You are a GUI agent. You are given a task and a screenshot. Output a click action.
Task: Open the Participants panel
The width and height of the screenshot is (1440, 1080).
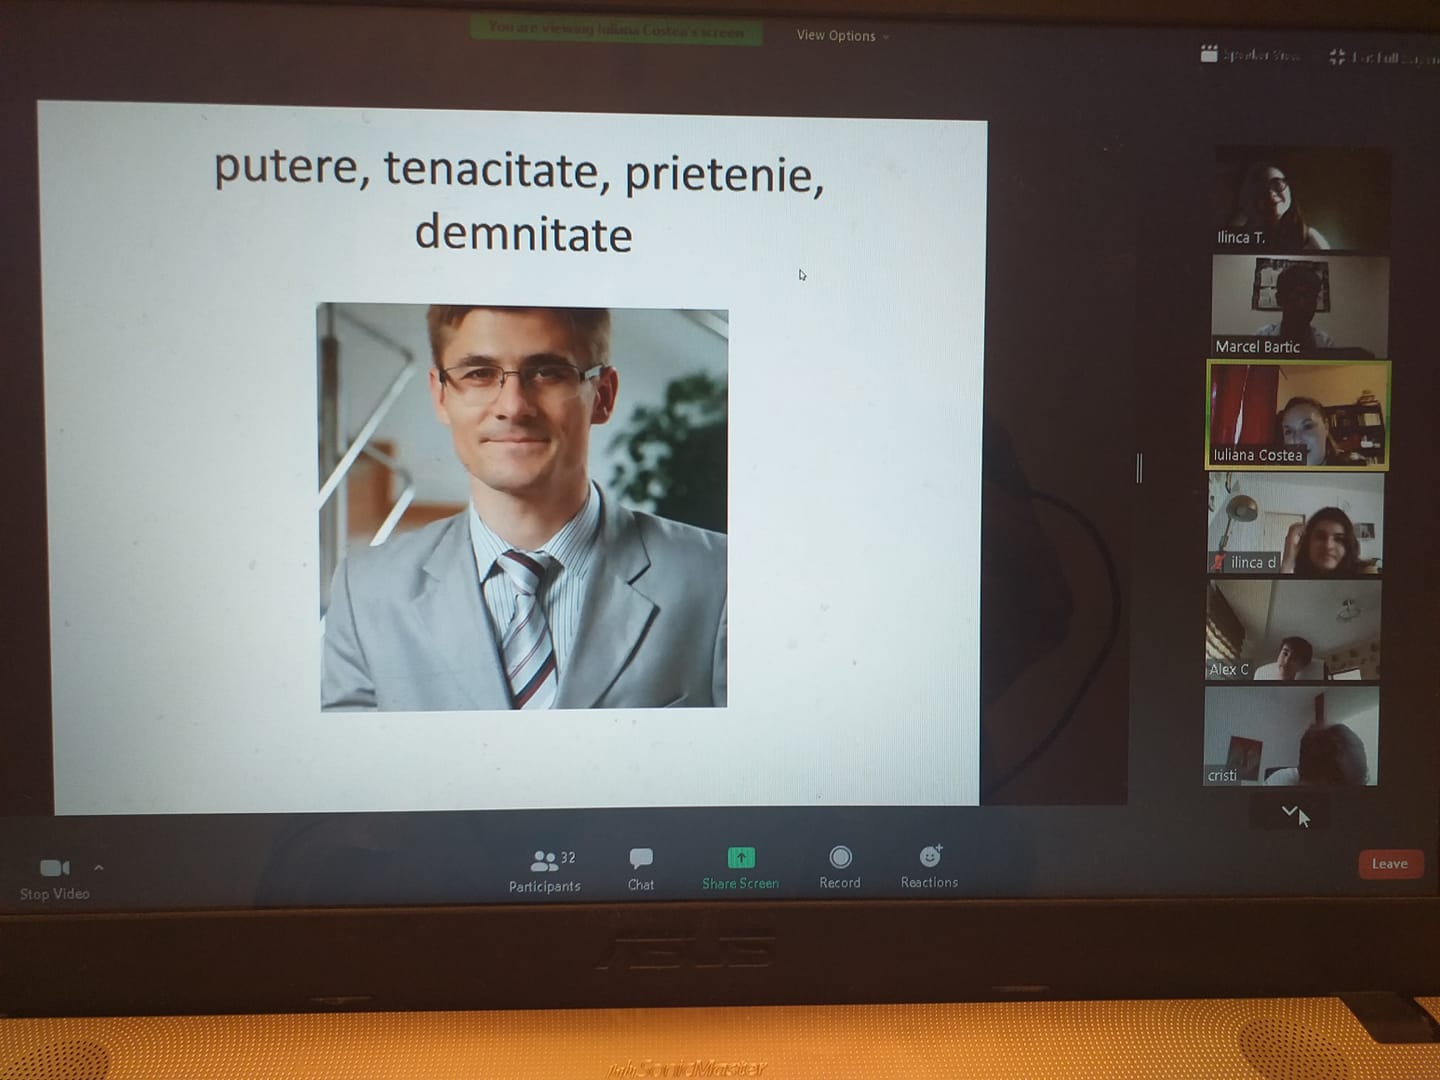[x=544, y=870]
